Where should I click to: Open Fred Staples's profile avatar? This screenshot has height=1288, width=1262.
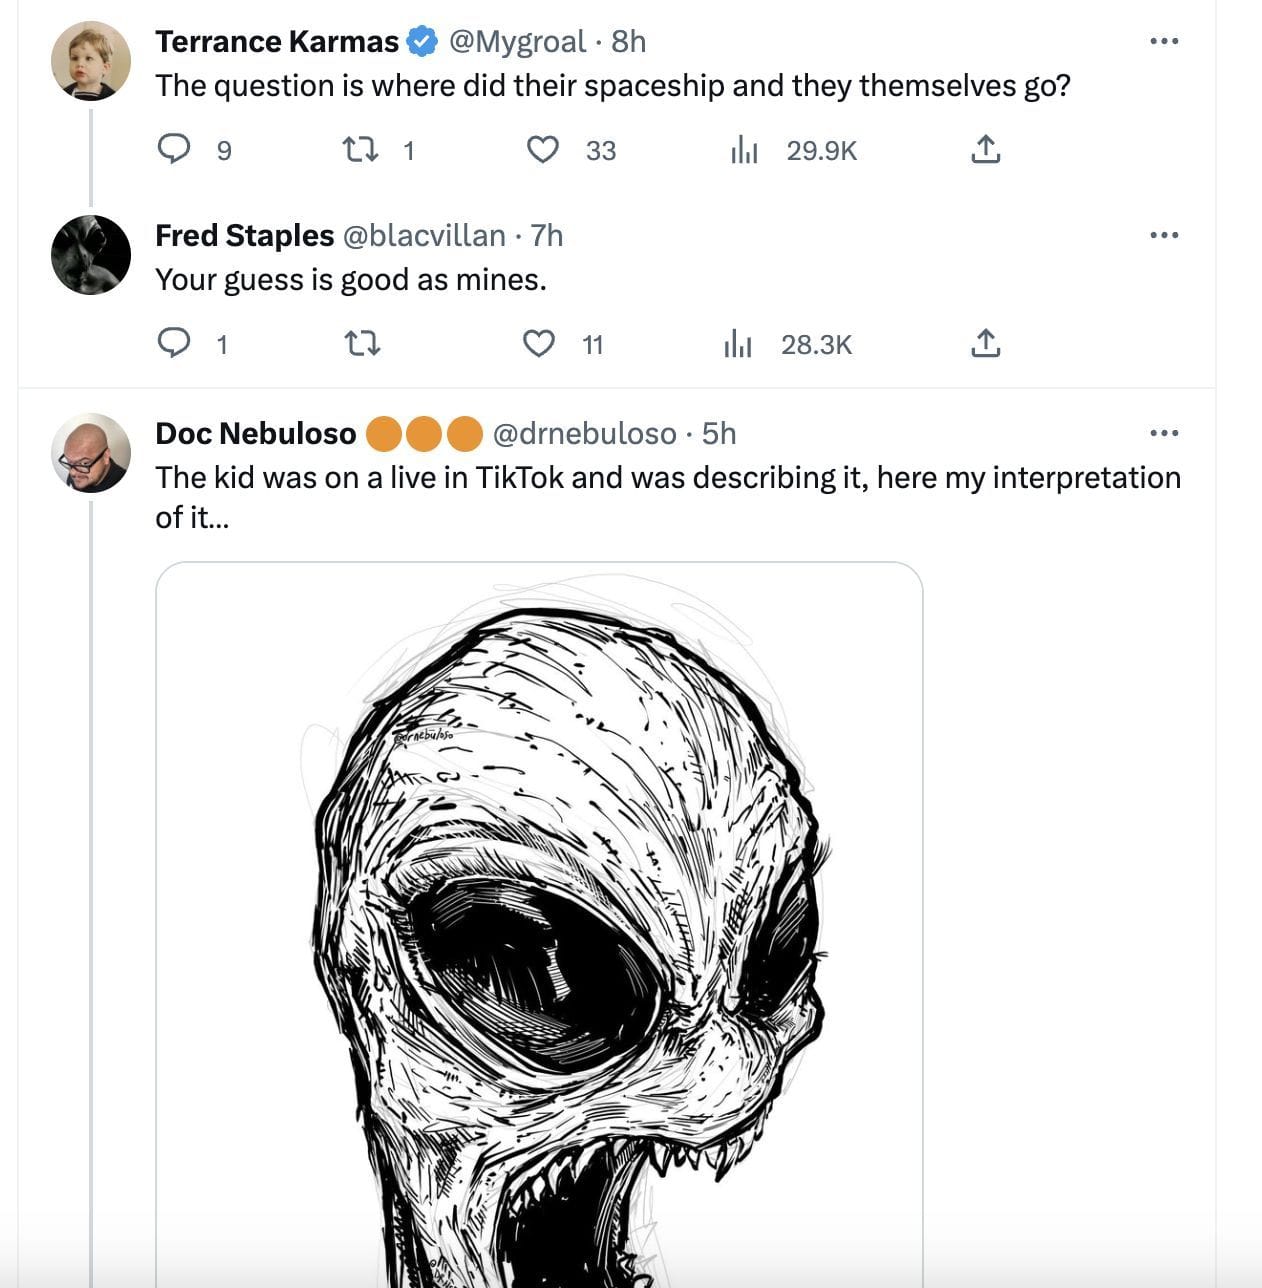pyautogui.click(x=91, y=255)
